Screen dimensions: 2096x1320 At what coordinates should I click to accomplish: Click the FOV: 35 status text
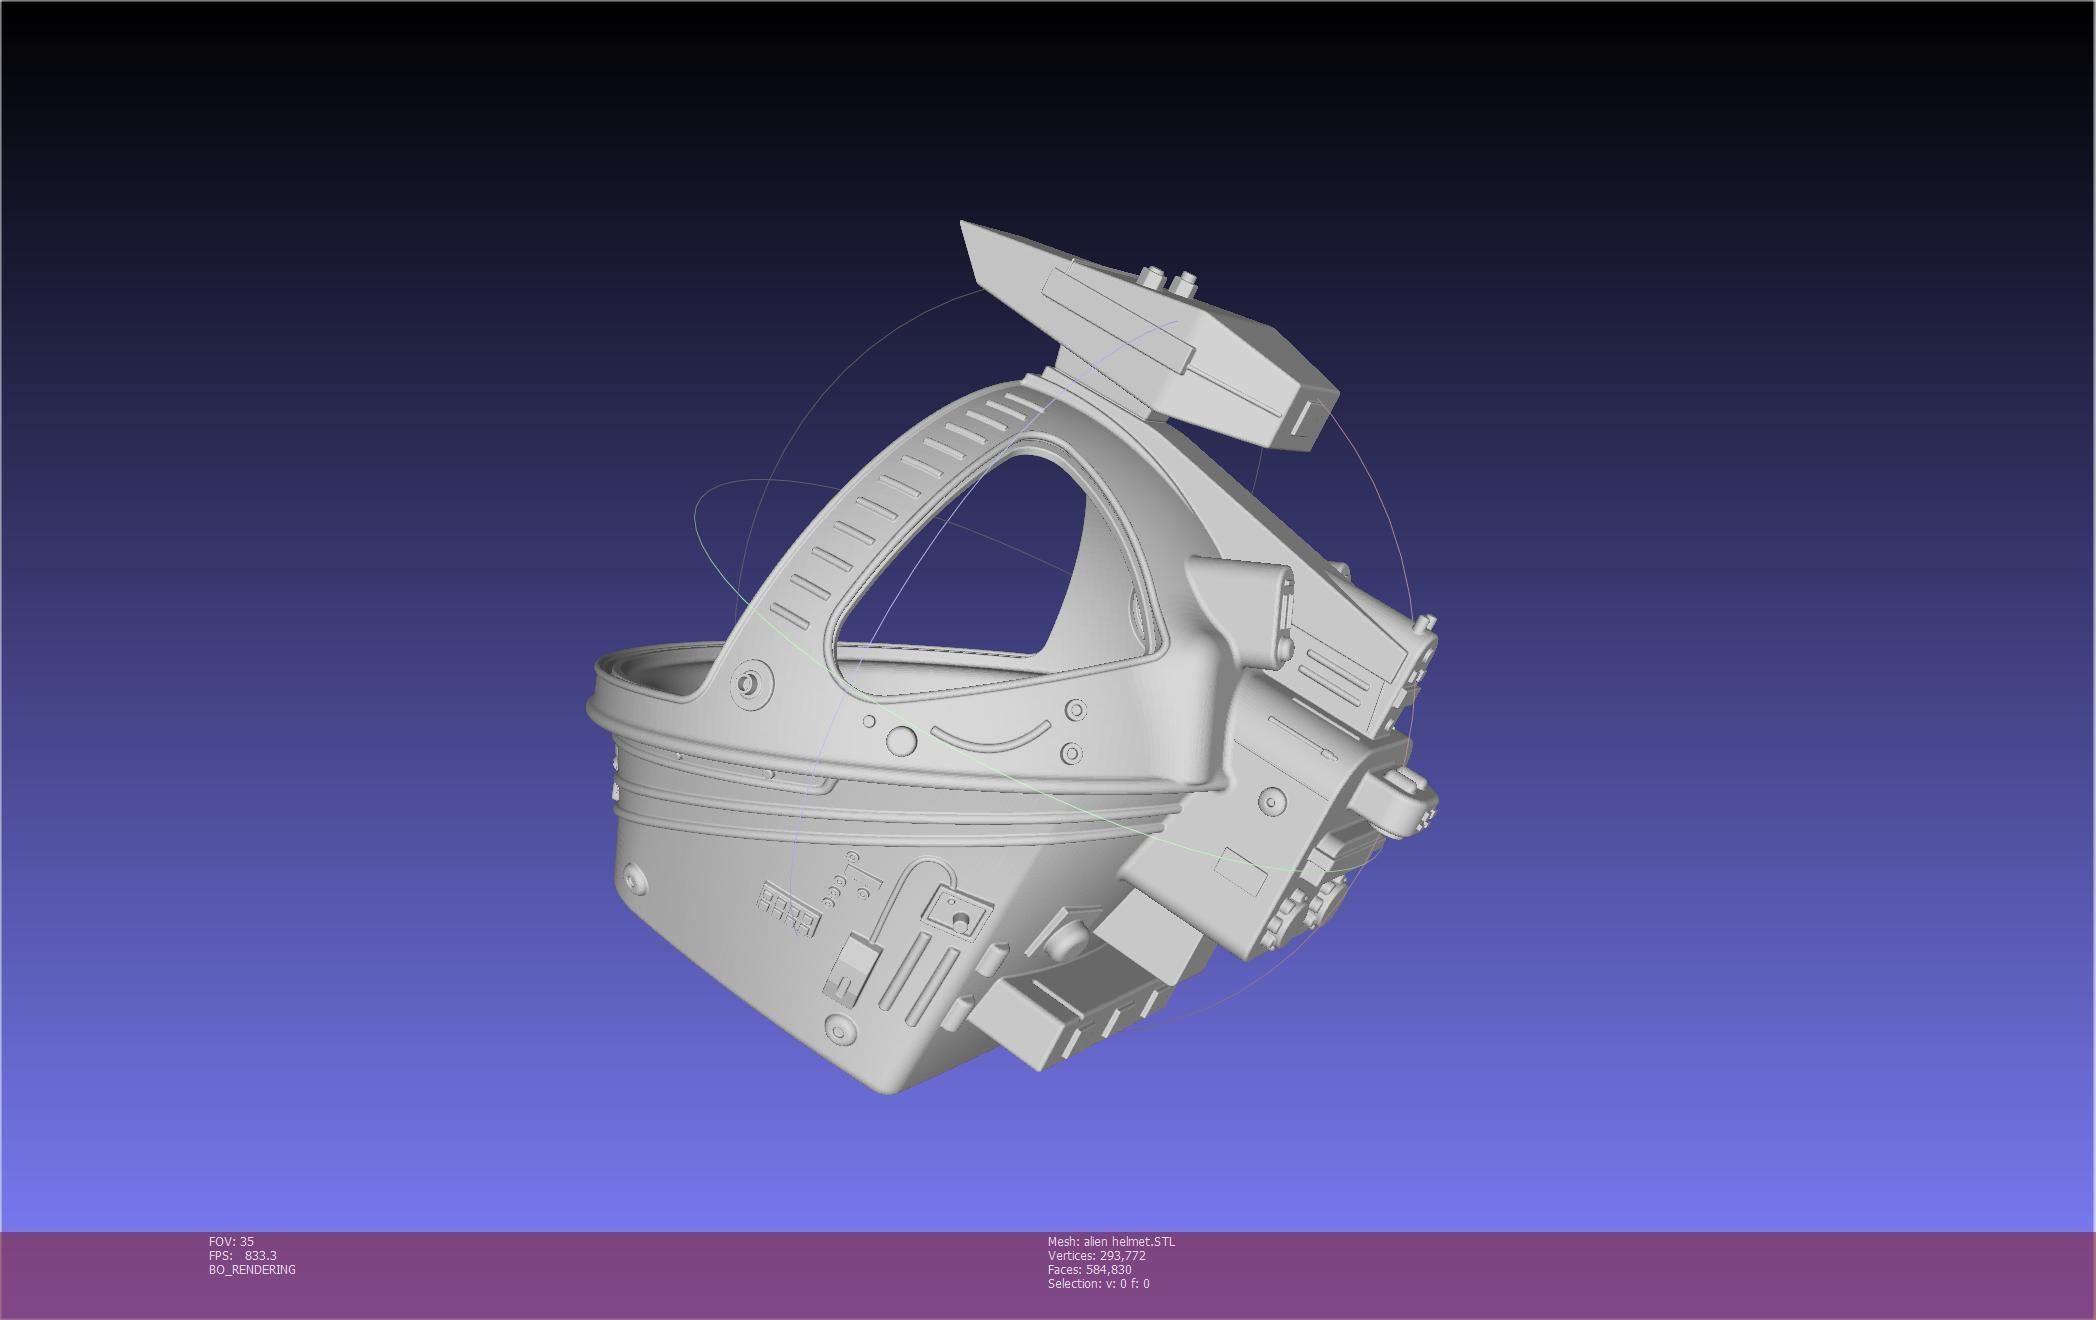click(231, 1241)
